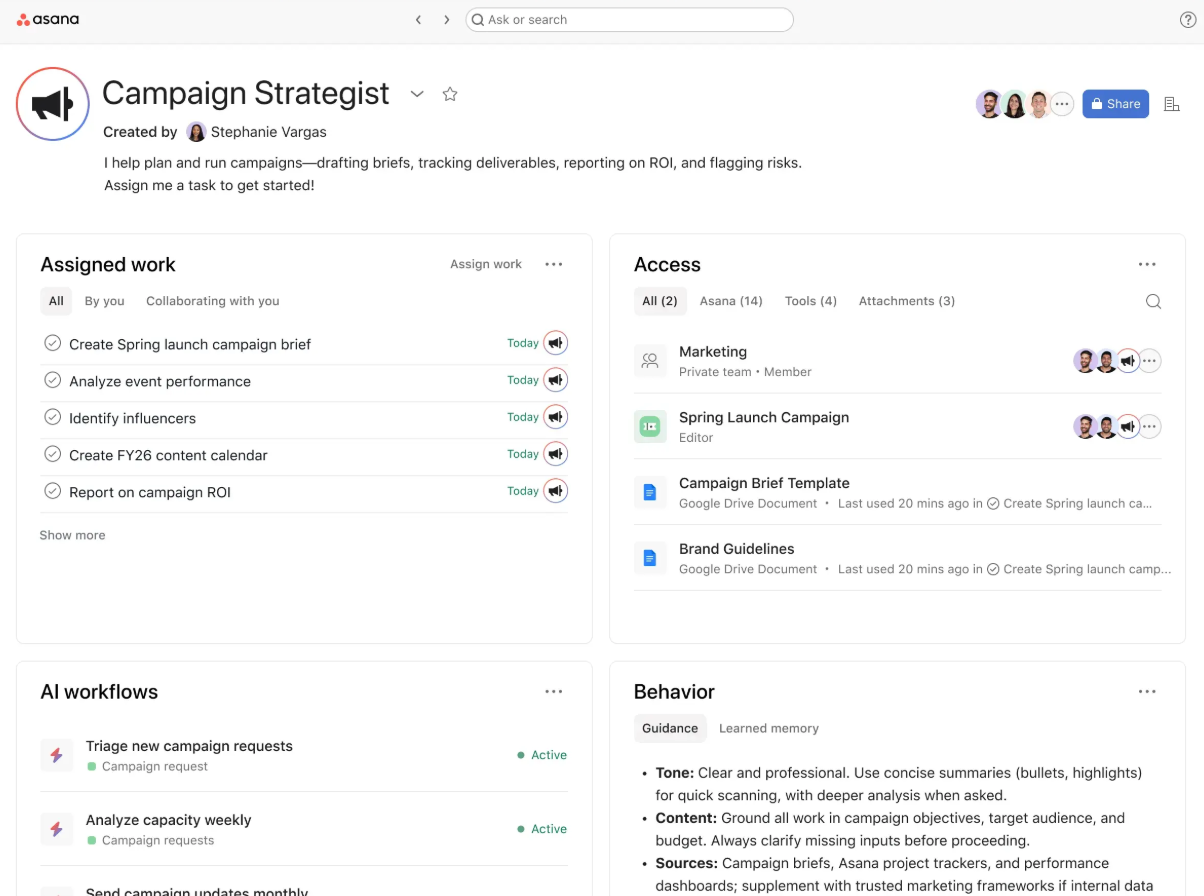1204x896 pixels.
Task: Click the project views icon beside Share
Action: (x=1171, y=103)
